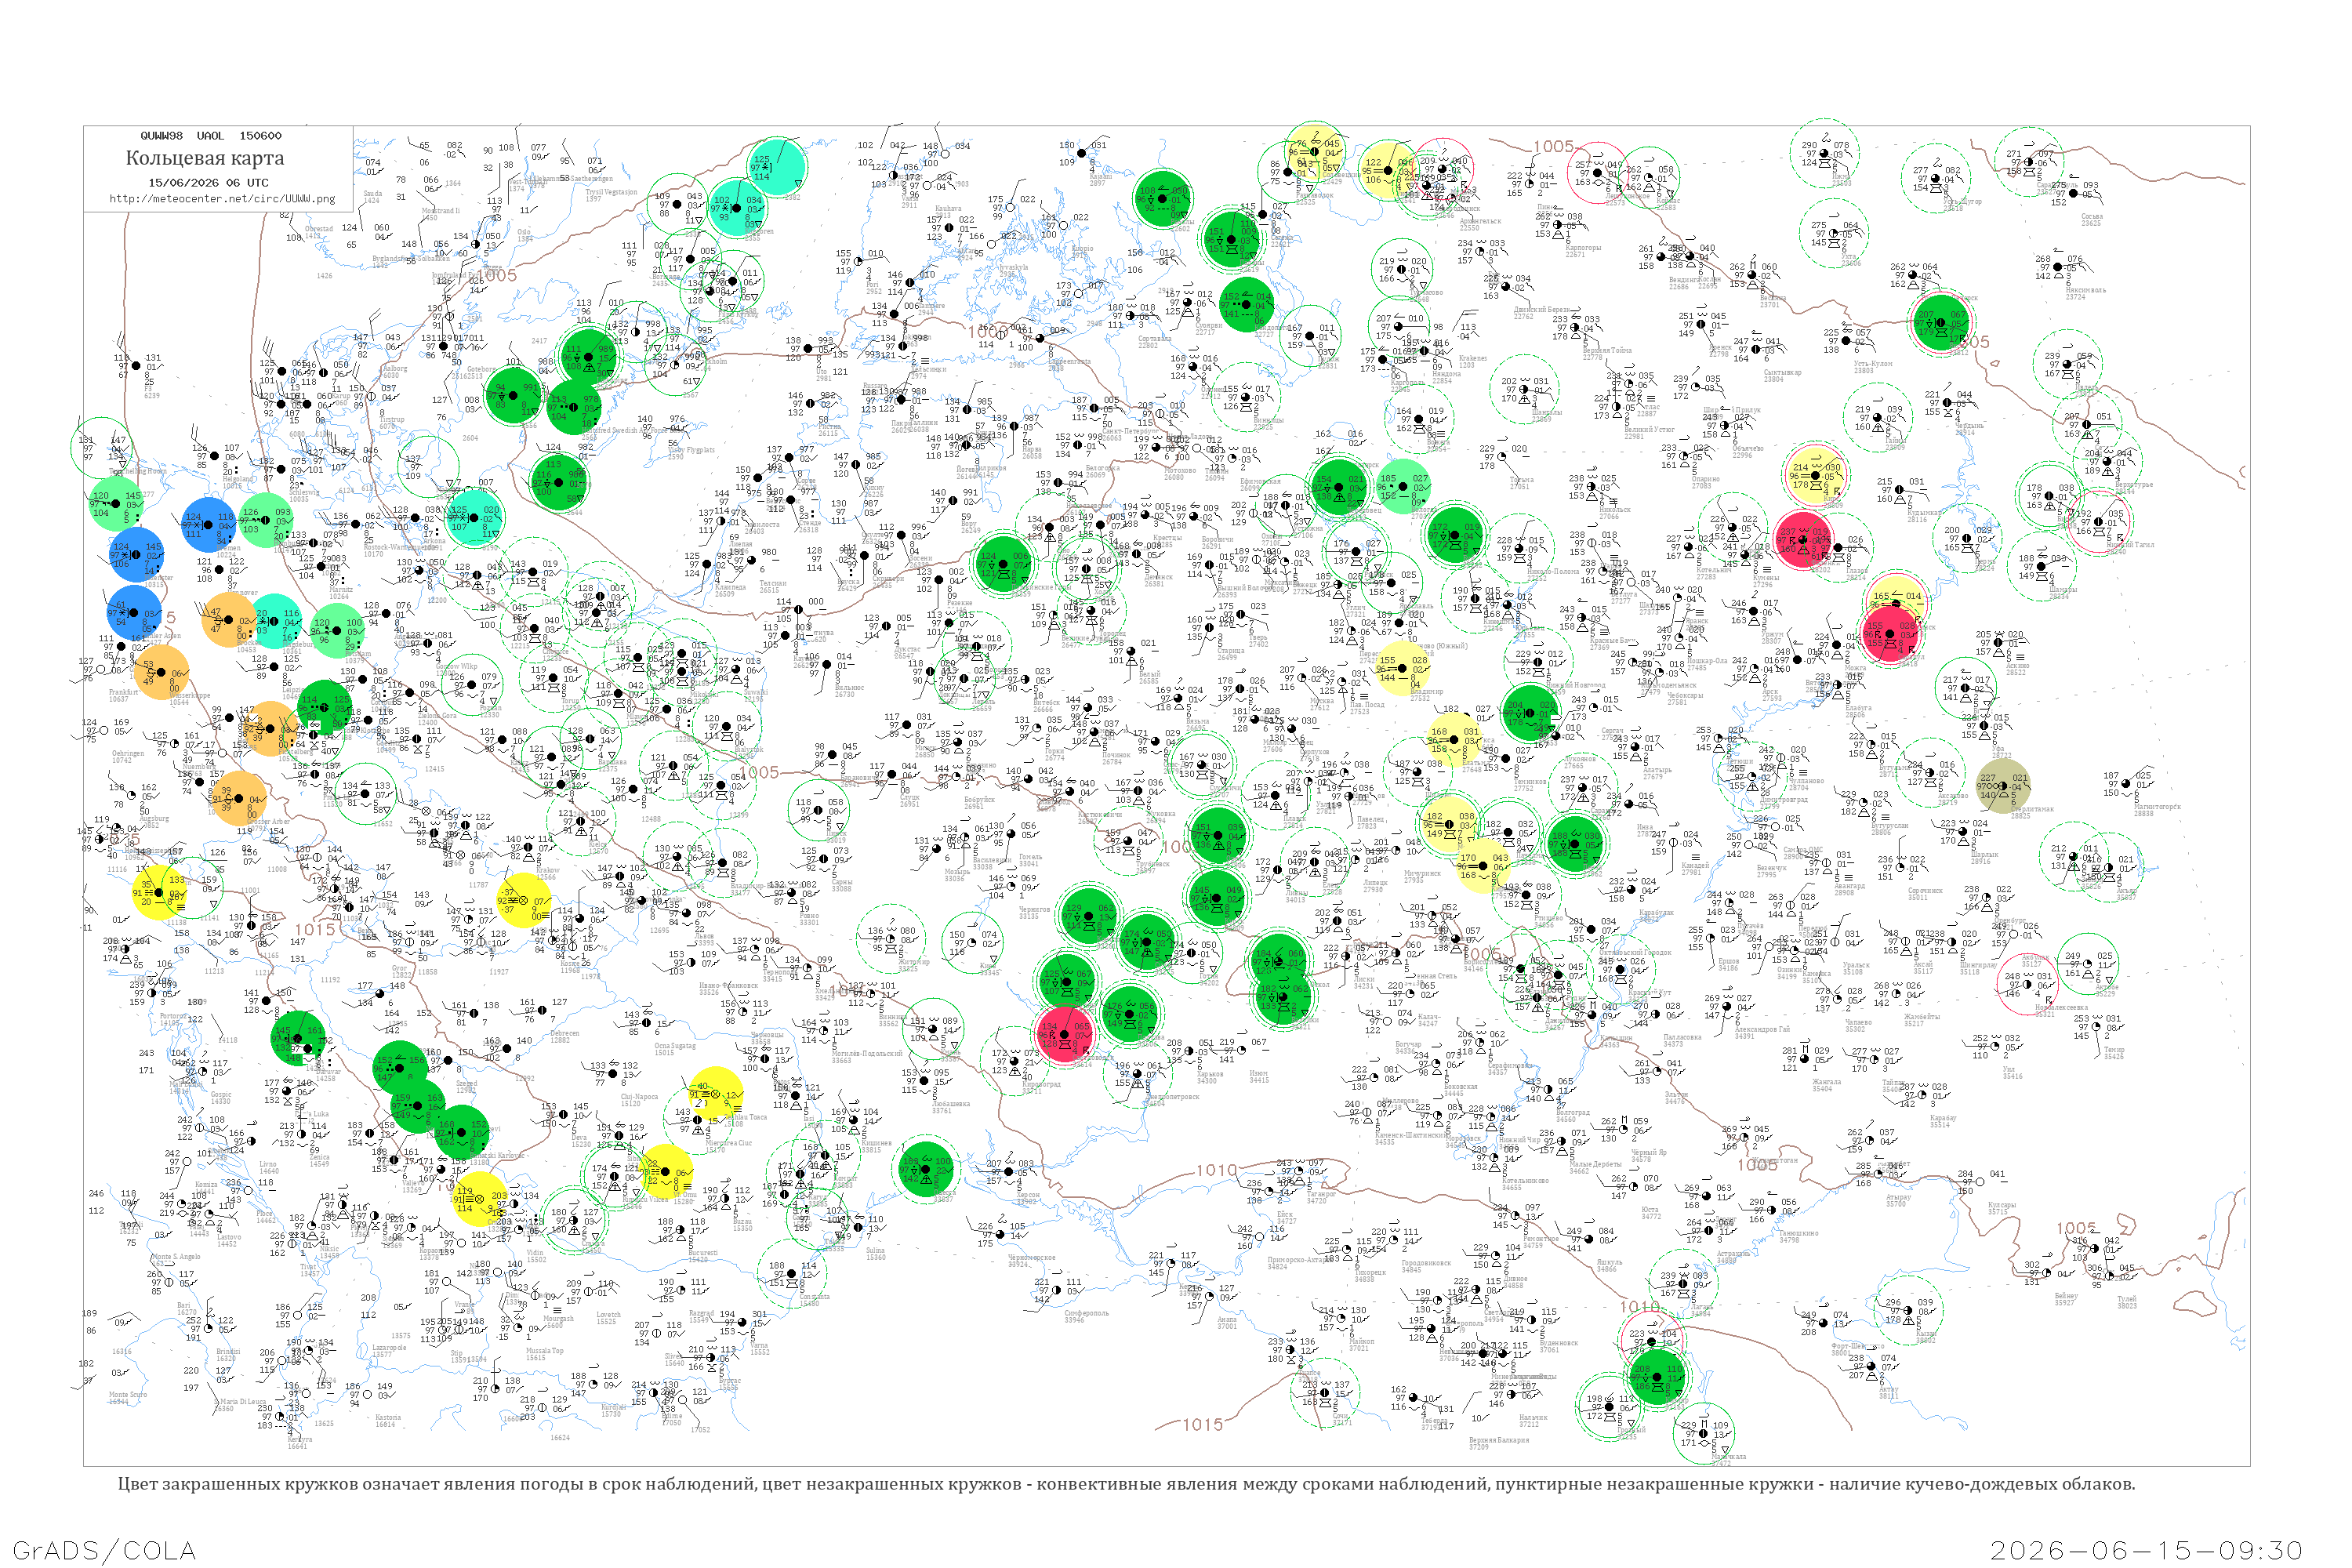
Task: Select the red outlined circle at Новоалексеевка
Action: 2027,984
